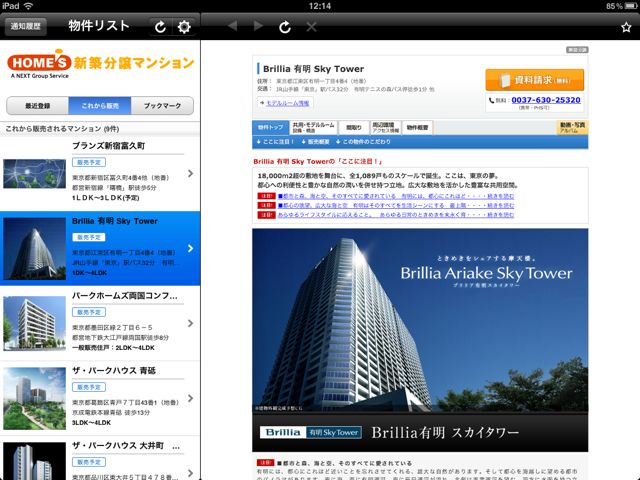Stop loading with the X icon
The image size is (640, 480).
click(311, 27)
